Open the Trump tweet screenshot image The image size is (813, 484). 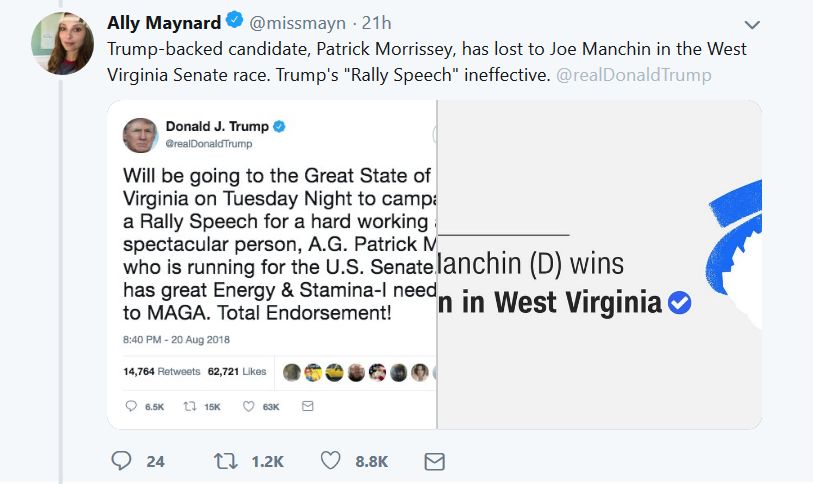[272, 264]
